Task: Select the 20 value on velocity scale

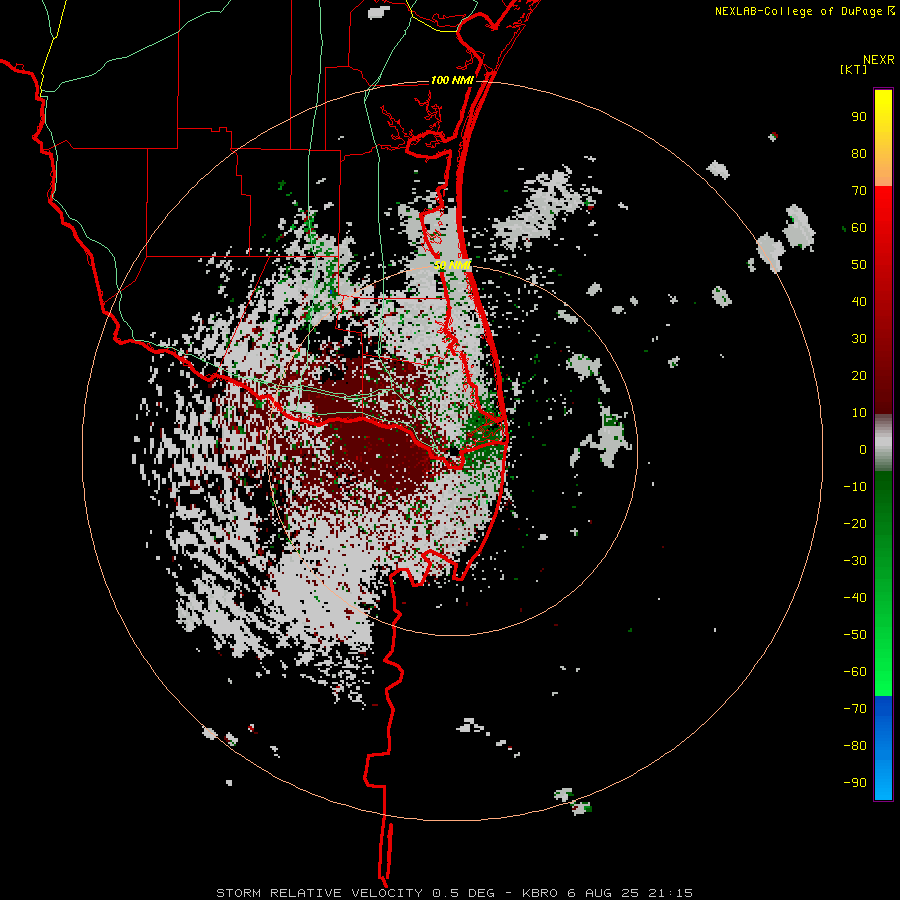Action: coord(859,375)
